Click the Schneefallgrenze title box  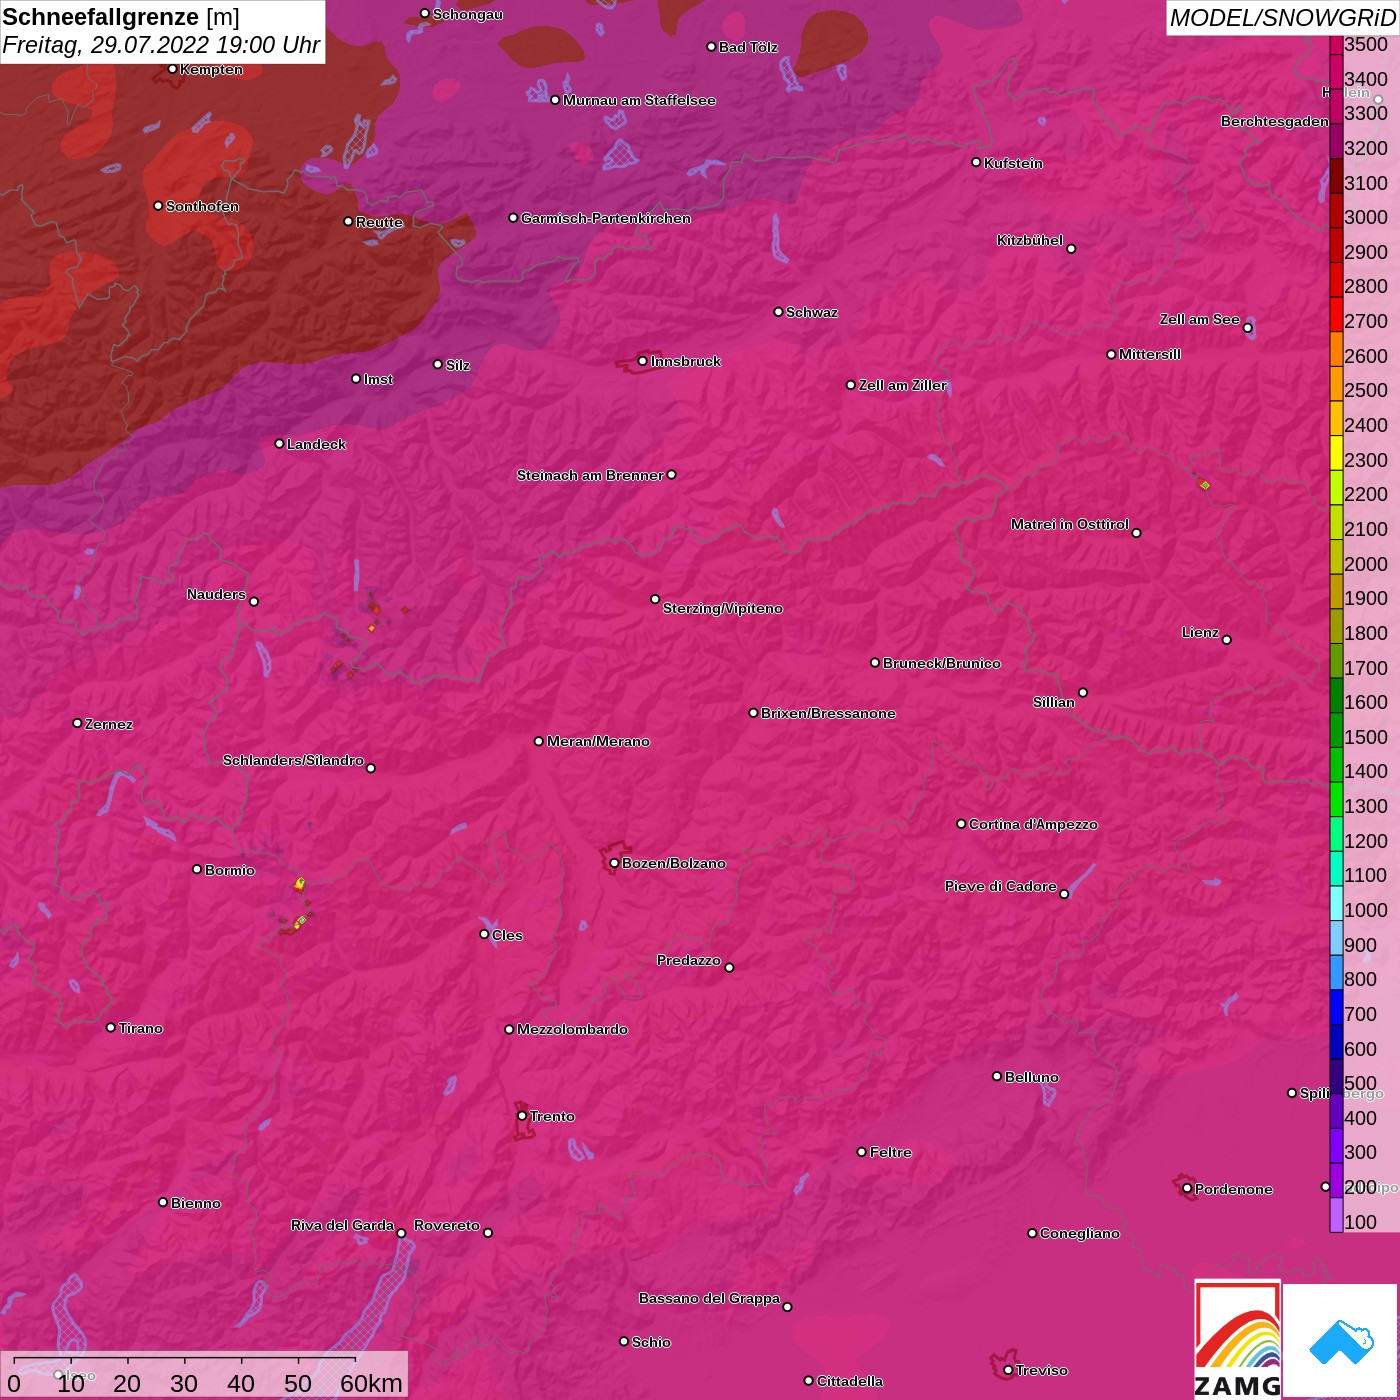(162, 31)
